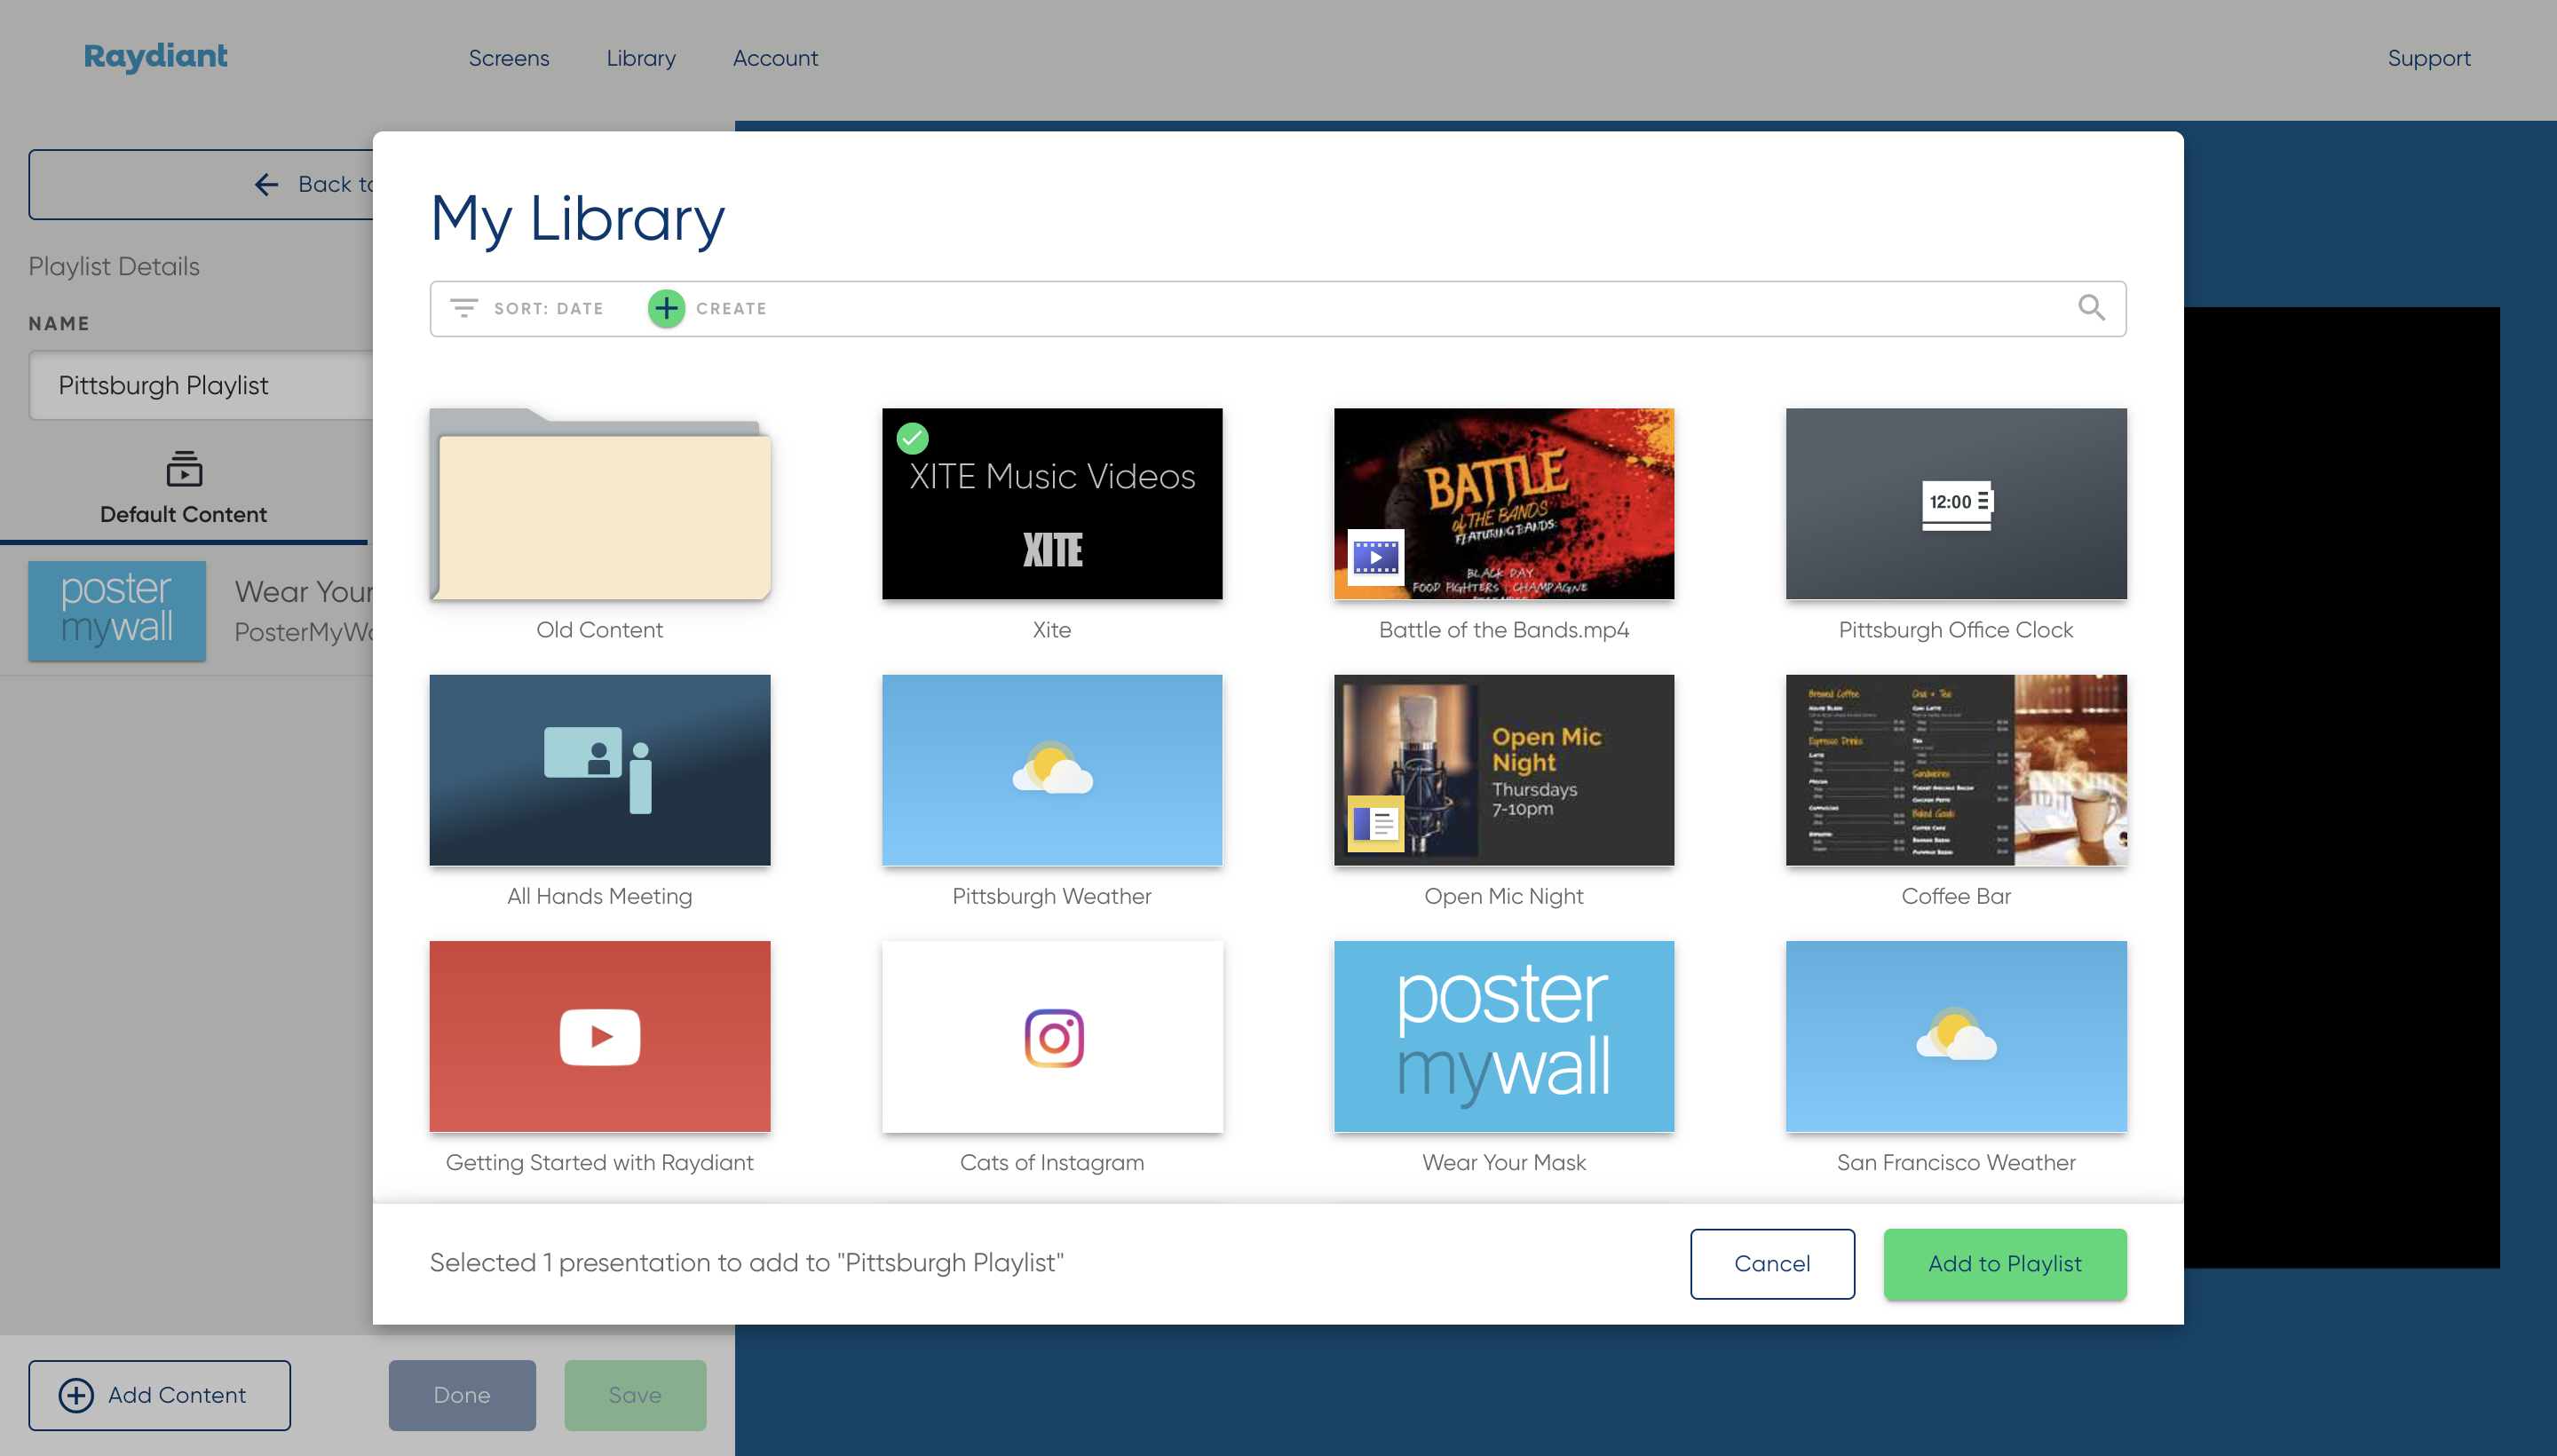Click the "Old Content" folder label
Image resolution: width=2557 pixels, height=1456 pixels.
coord(599,629)
